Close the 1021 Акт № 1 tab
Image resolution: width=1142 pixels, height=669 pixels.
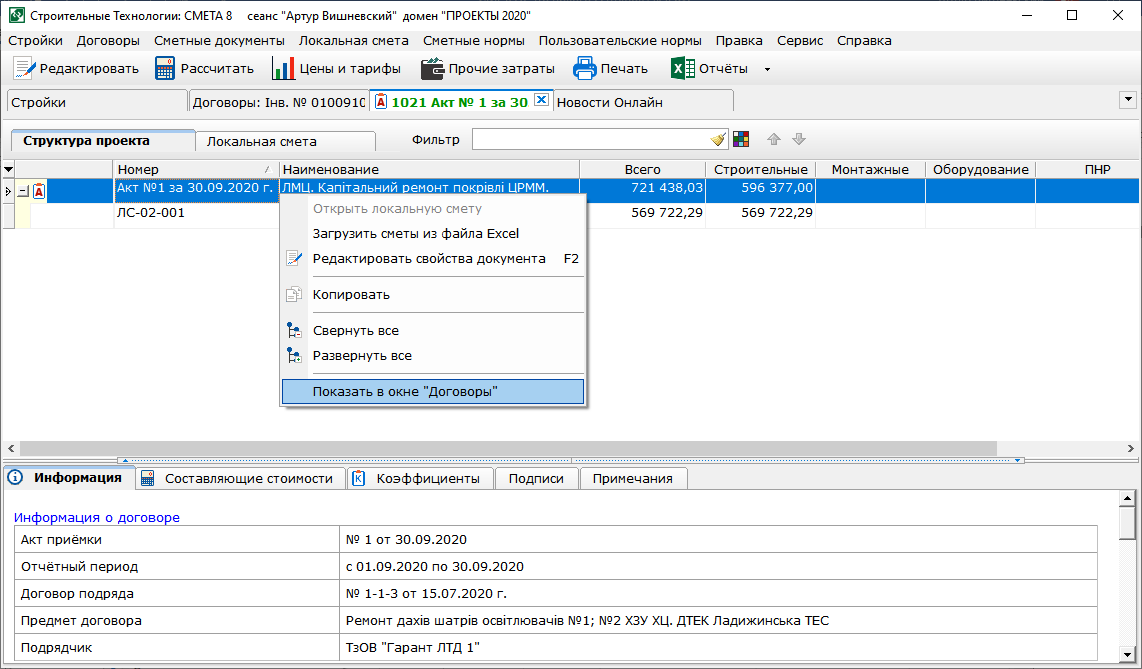pos(541,100)
